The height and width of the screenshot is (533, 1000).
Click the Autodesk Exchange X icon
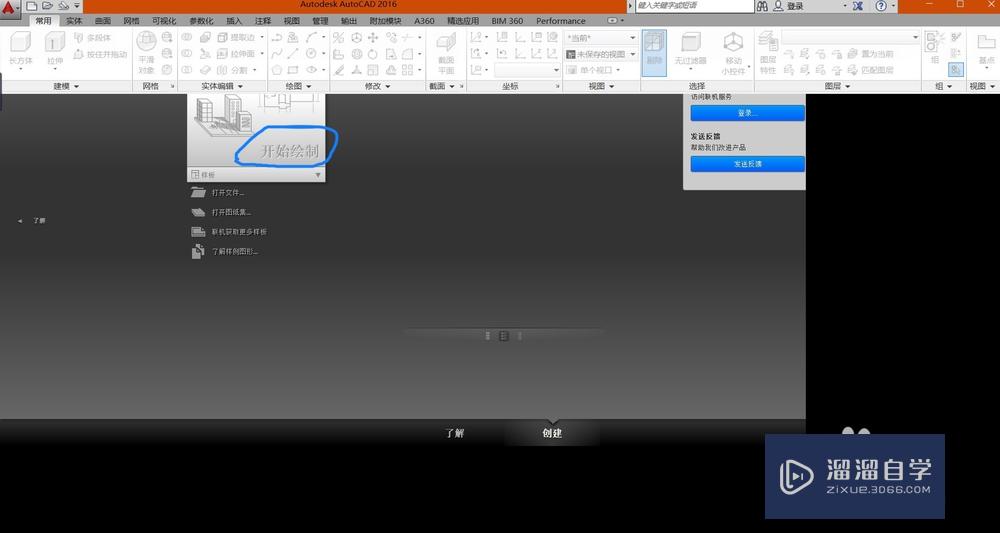858,6
